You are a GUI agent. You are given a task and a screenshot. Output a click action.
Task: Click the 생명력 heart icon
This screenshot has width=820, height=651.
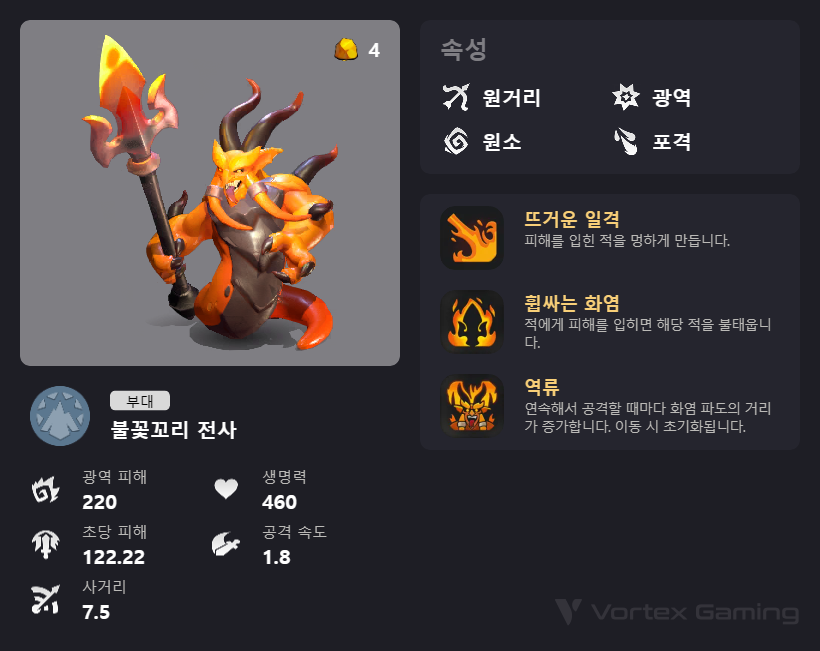tap(226, 489)
